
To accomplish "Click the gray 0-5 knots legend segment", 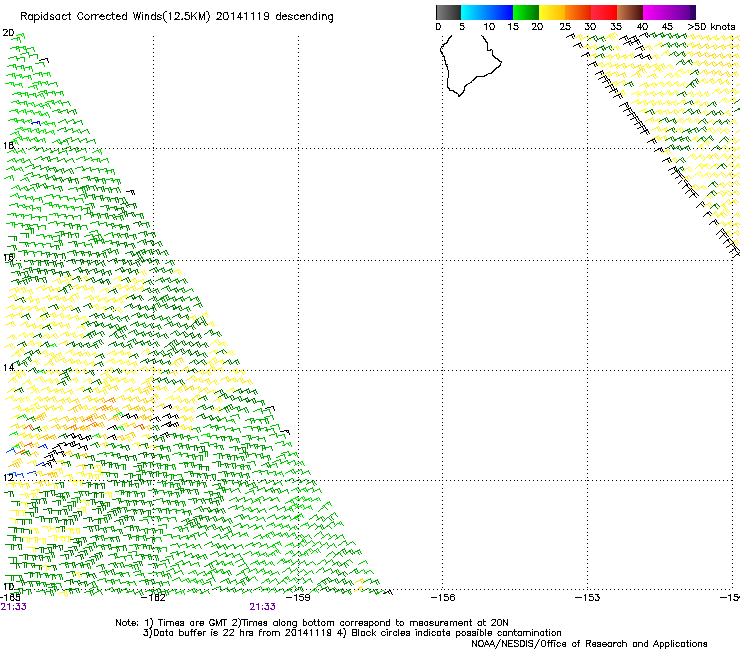I will coord(448,12).
